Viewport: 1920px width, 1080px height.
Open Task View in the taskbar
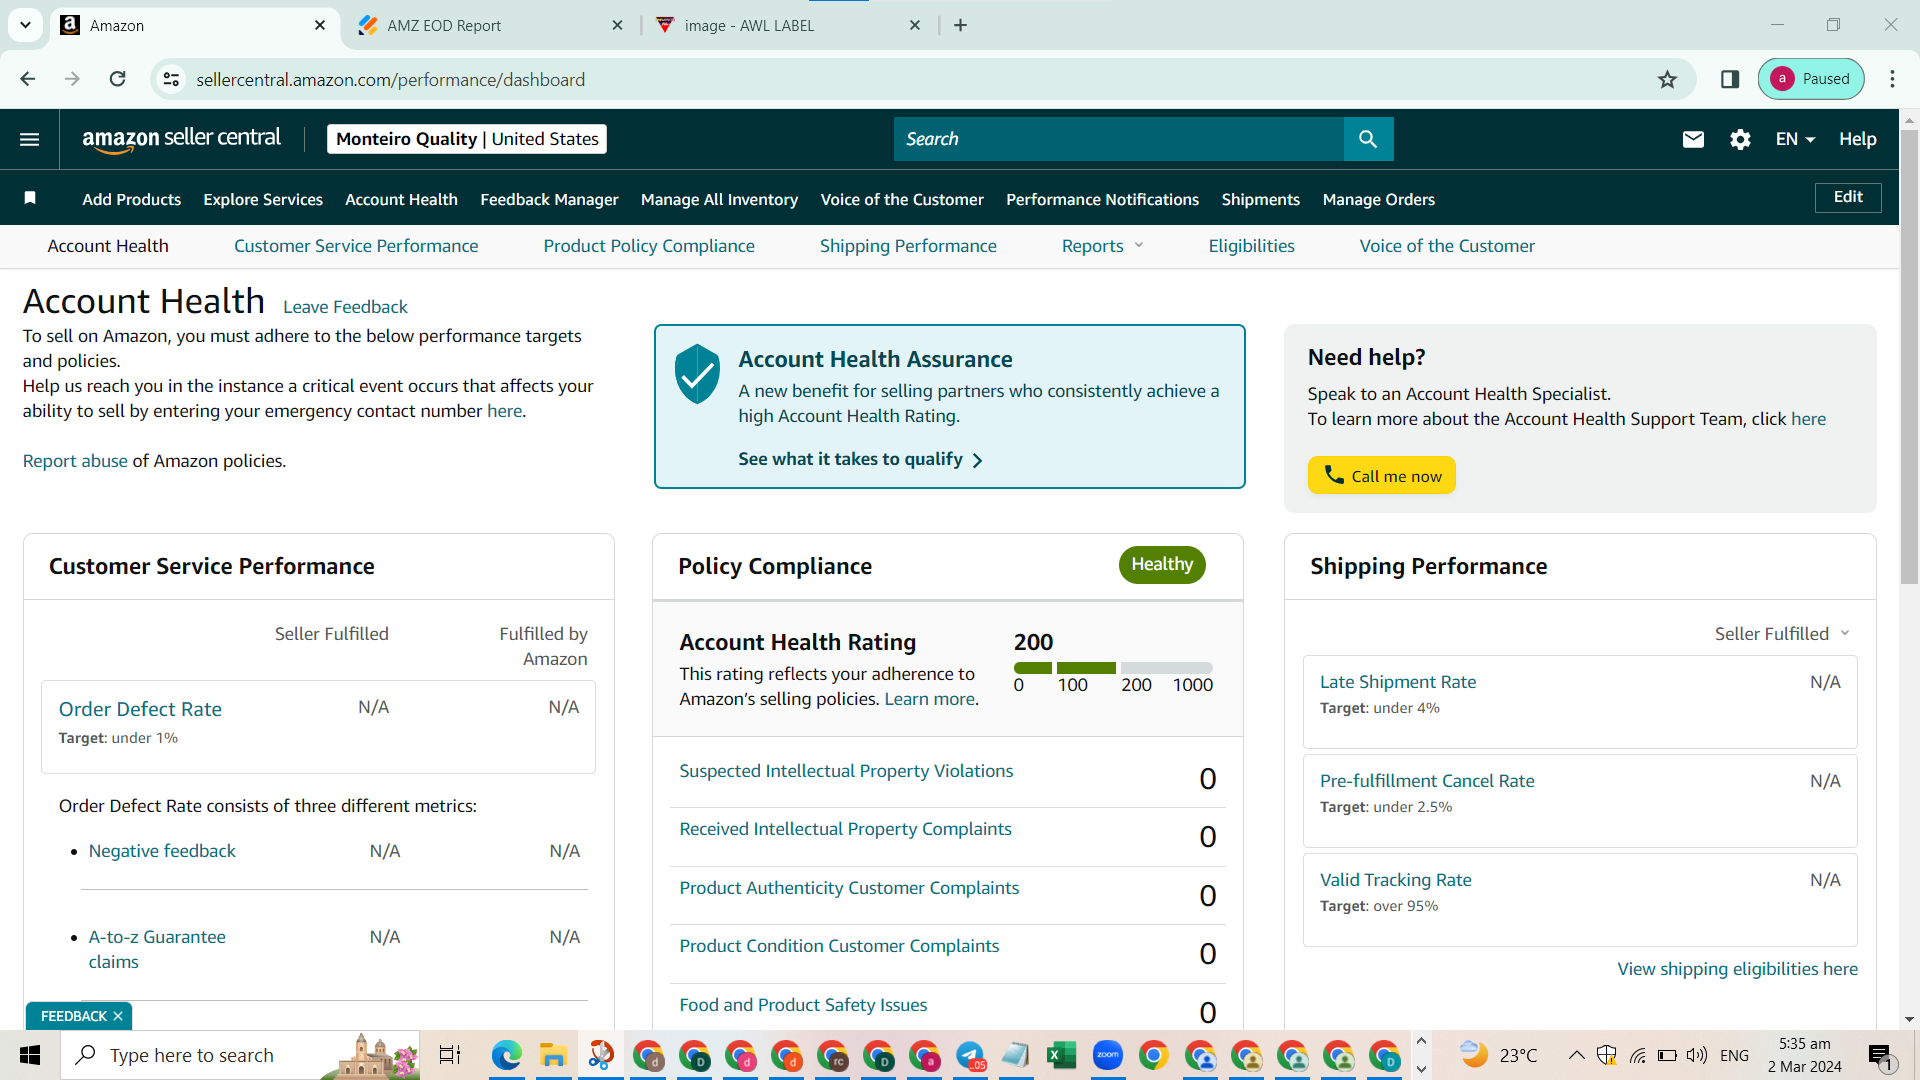(450, 1055)
